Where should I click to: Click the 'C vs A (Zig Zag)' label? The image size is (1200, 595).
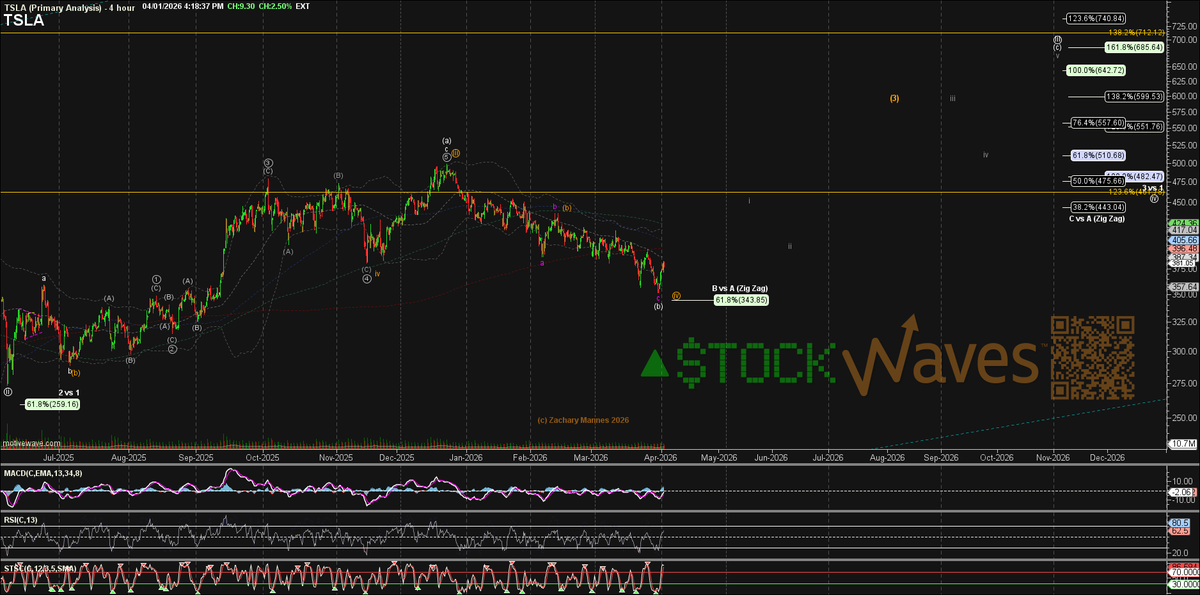tap(1096, 217)
